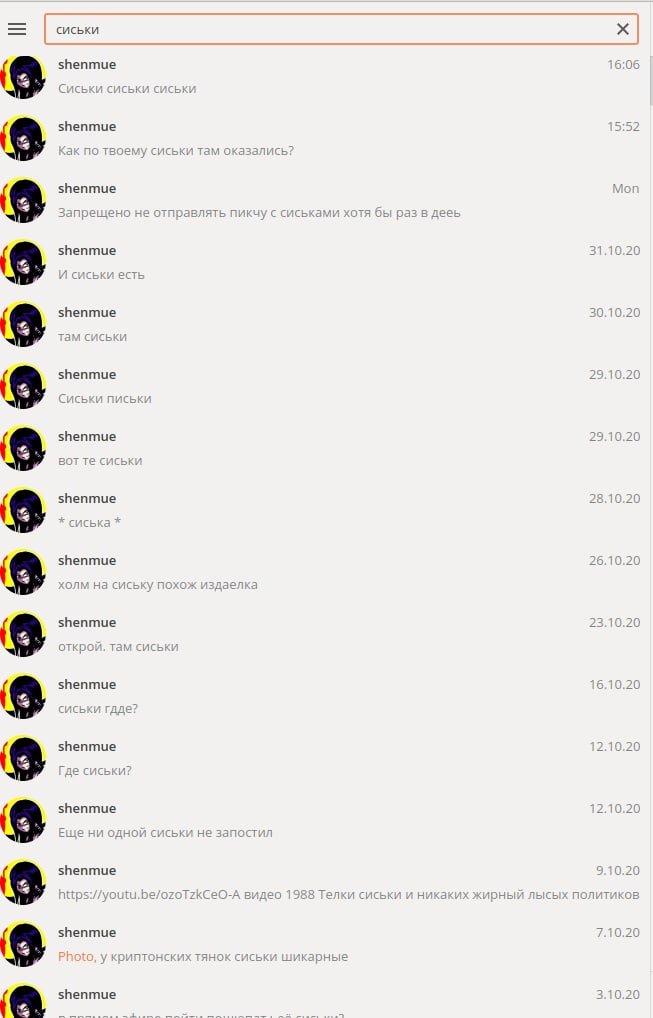Open the message dated 26.10.20
The width and height of the screenshot is (653, 1018).
[326, 573]
